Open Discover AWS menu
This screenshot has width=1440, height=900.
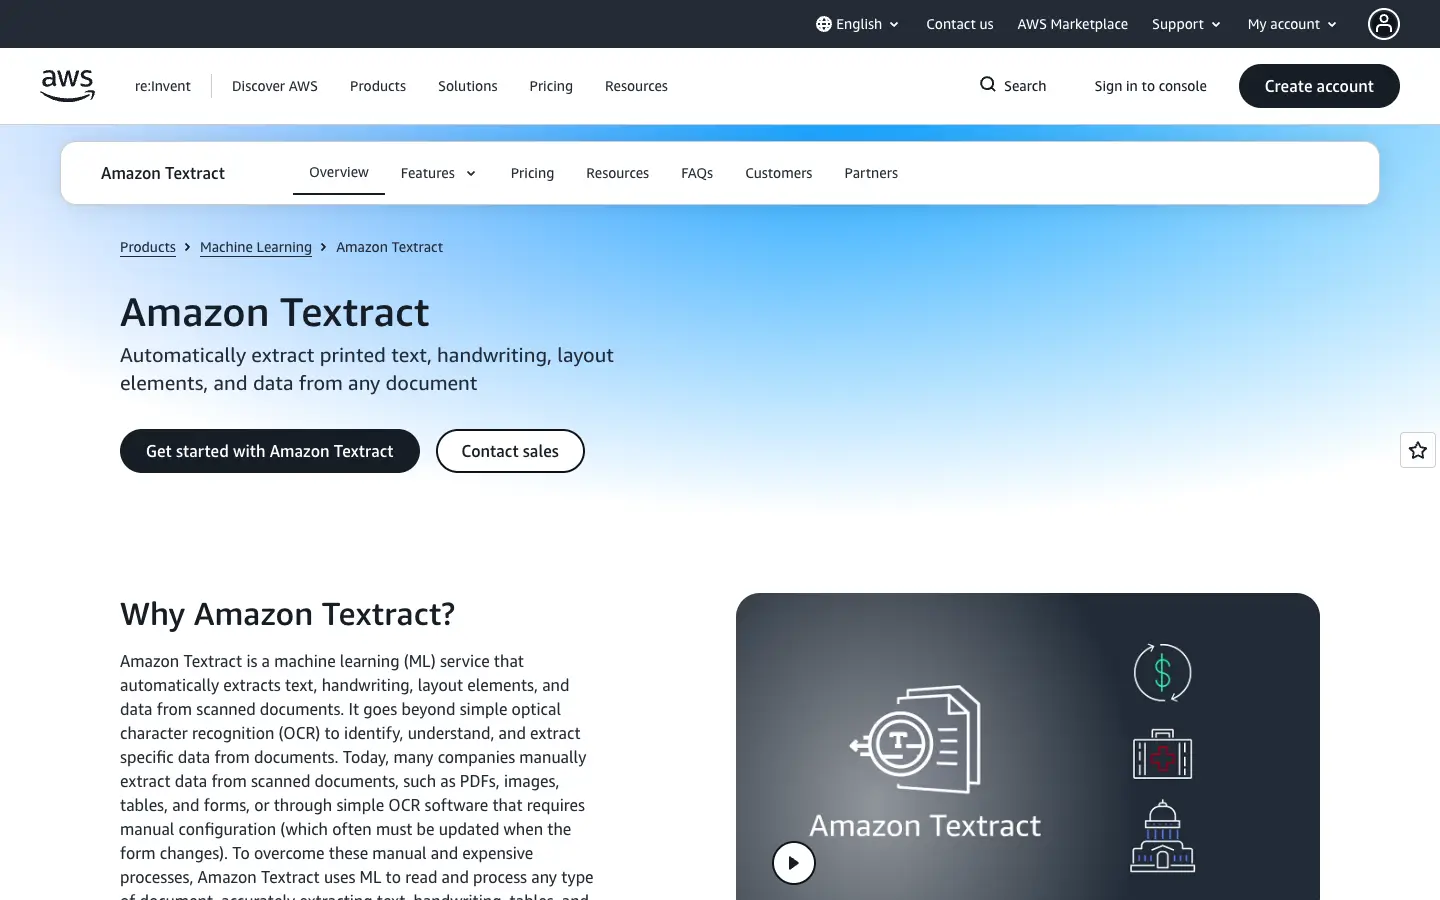275,86
